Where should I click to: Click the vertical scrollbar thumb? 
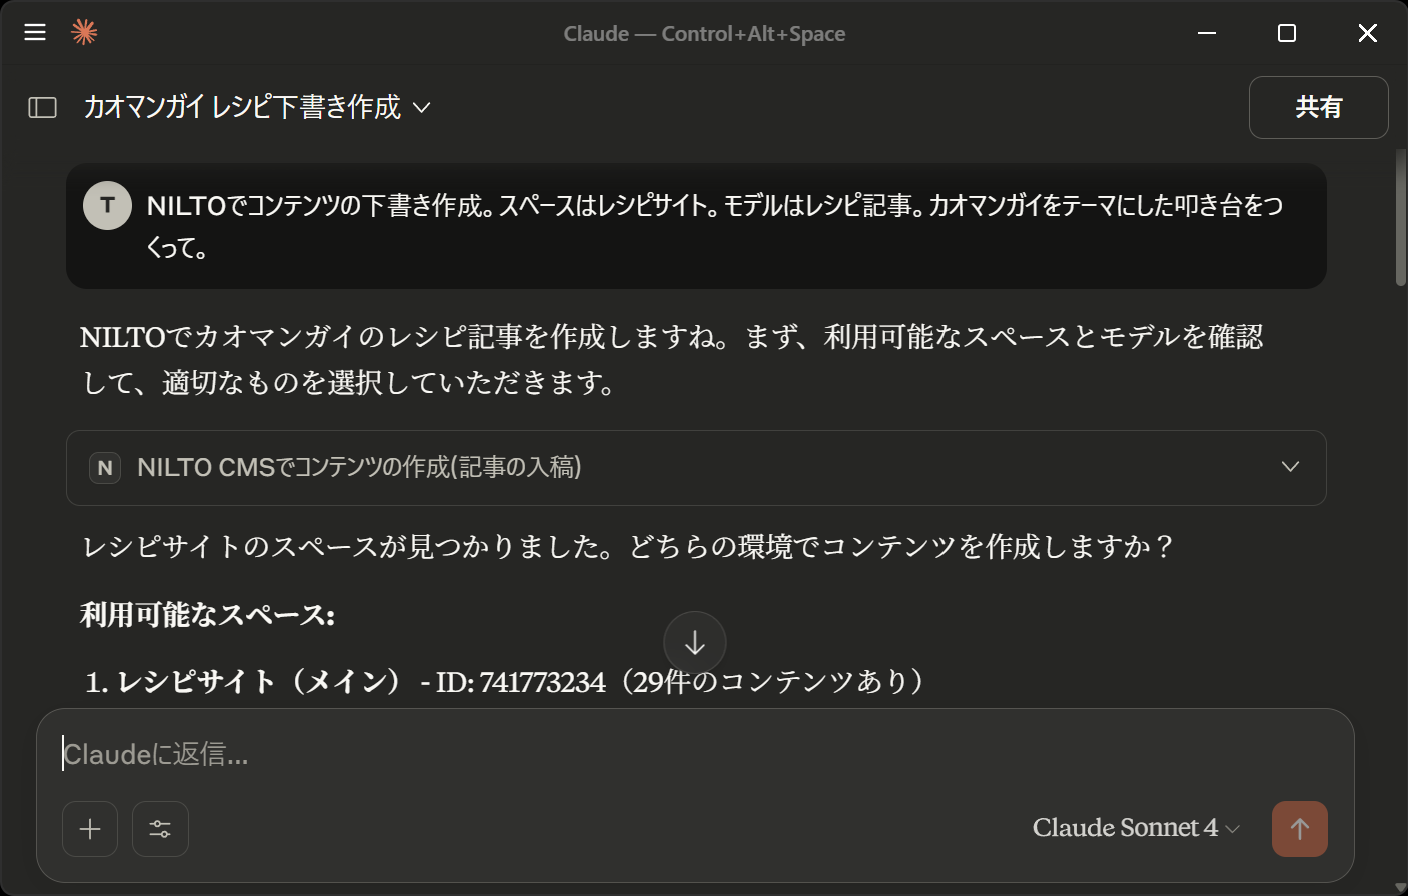[x=1401, y=218]
